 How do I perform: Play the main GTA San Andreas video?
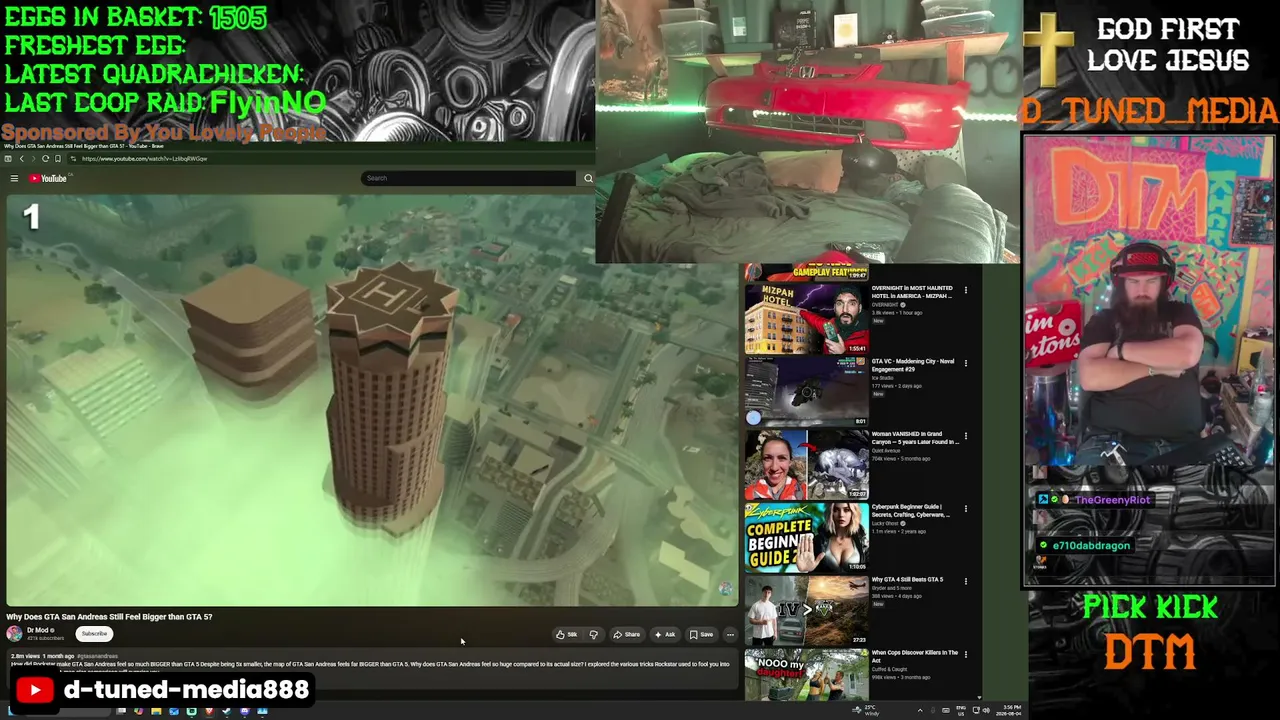click(372, 400)
